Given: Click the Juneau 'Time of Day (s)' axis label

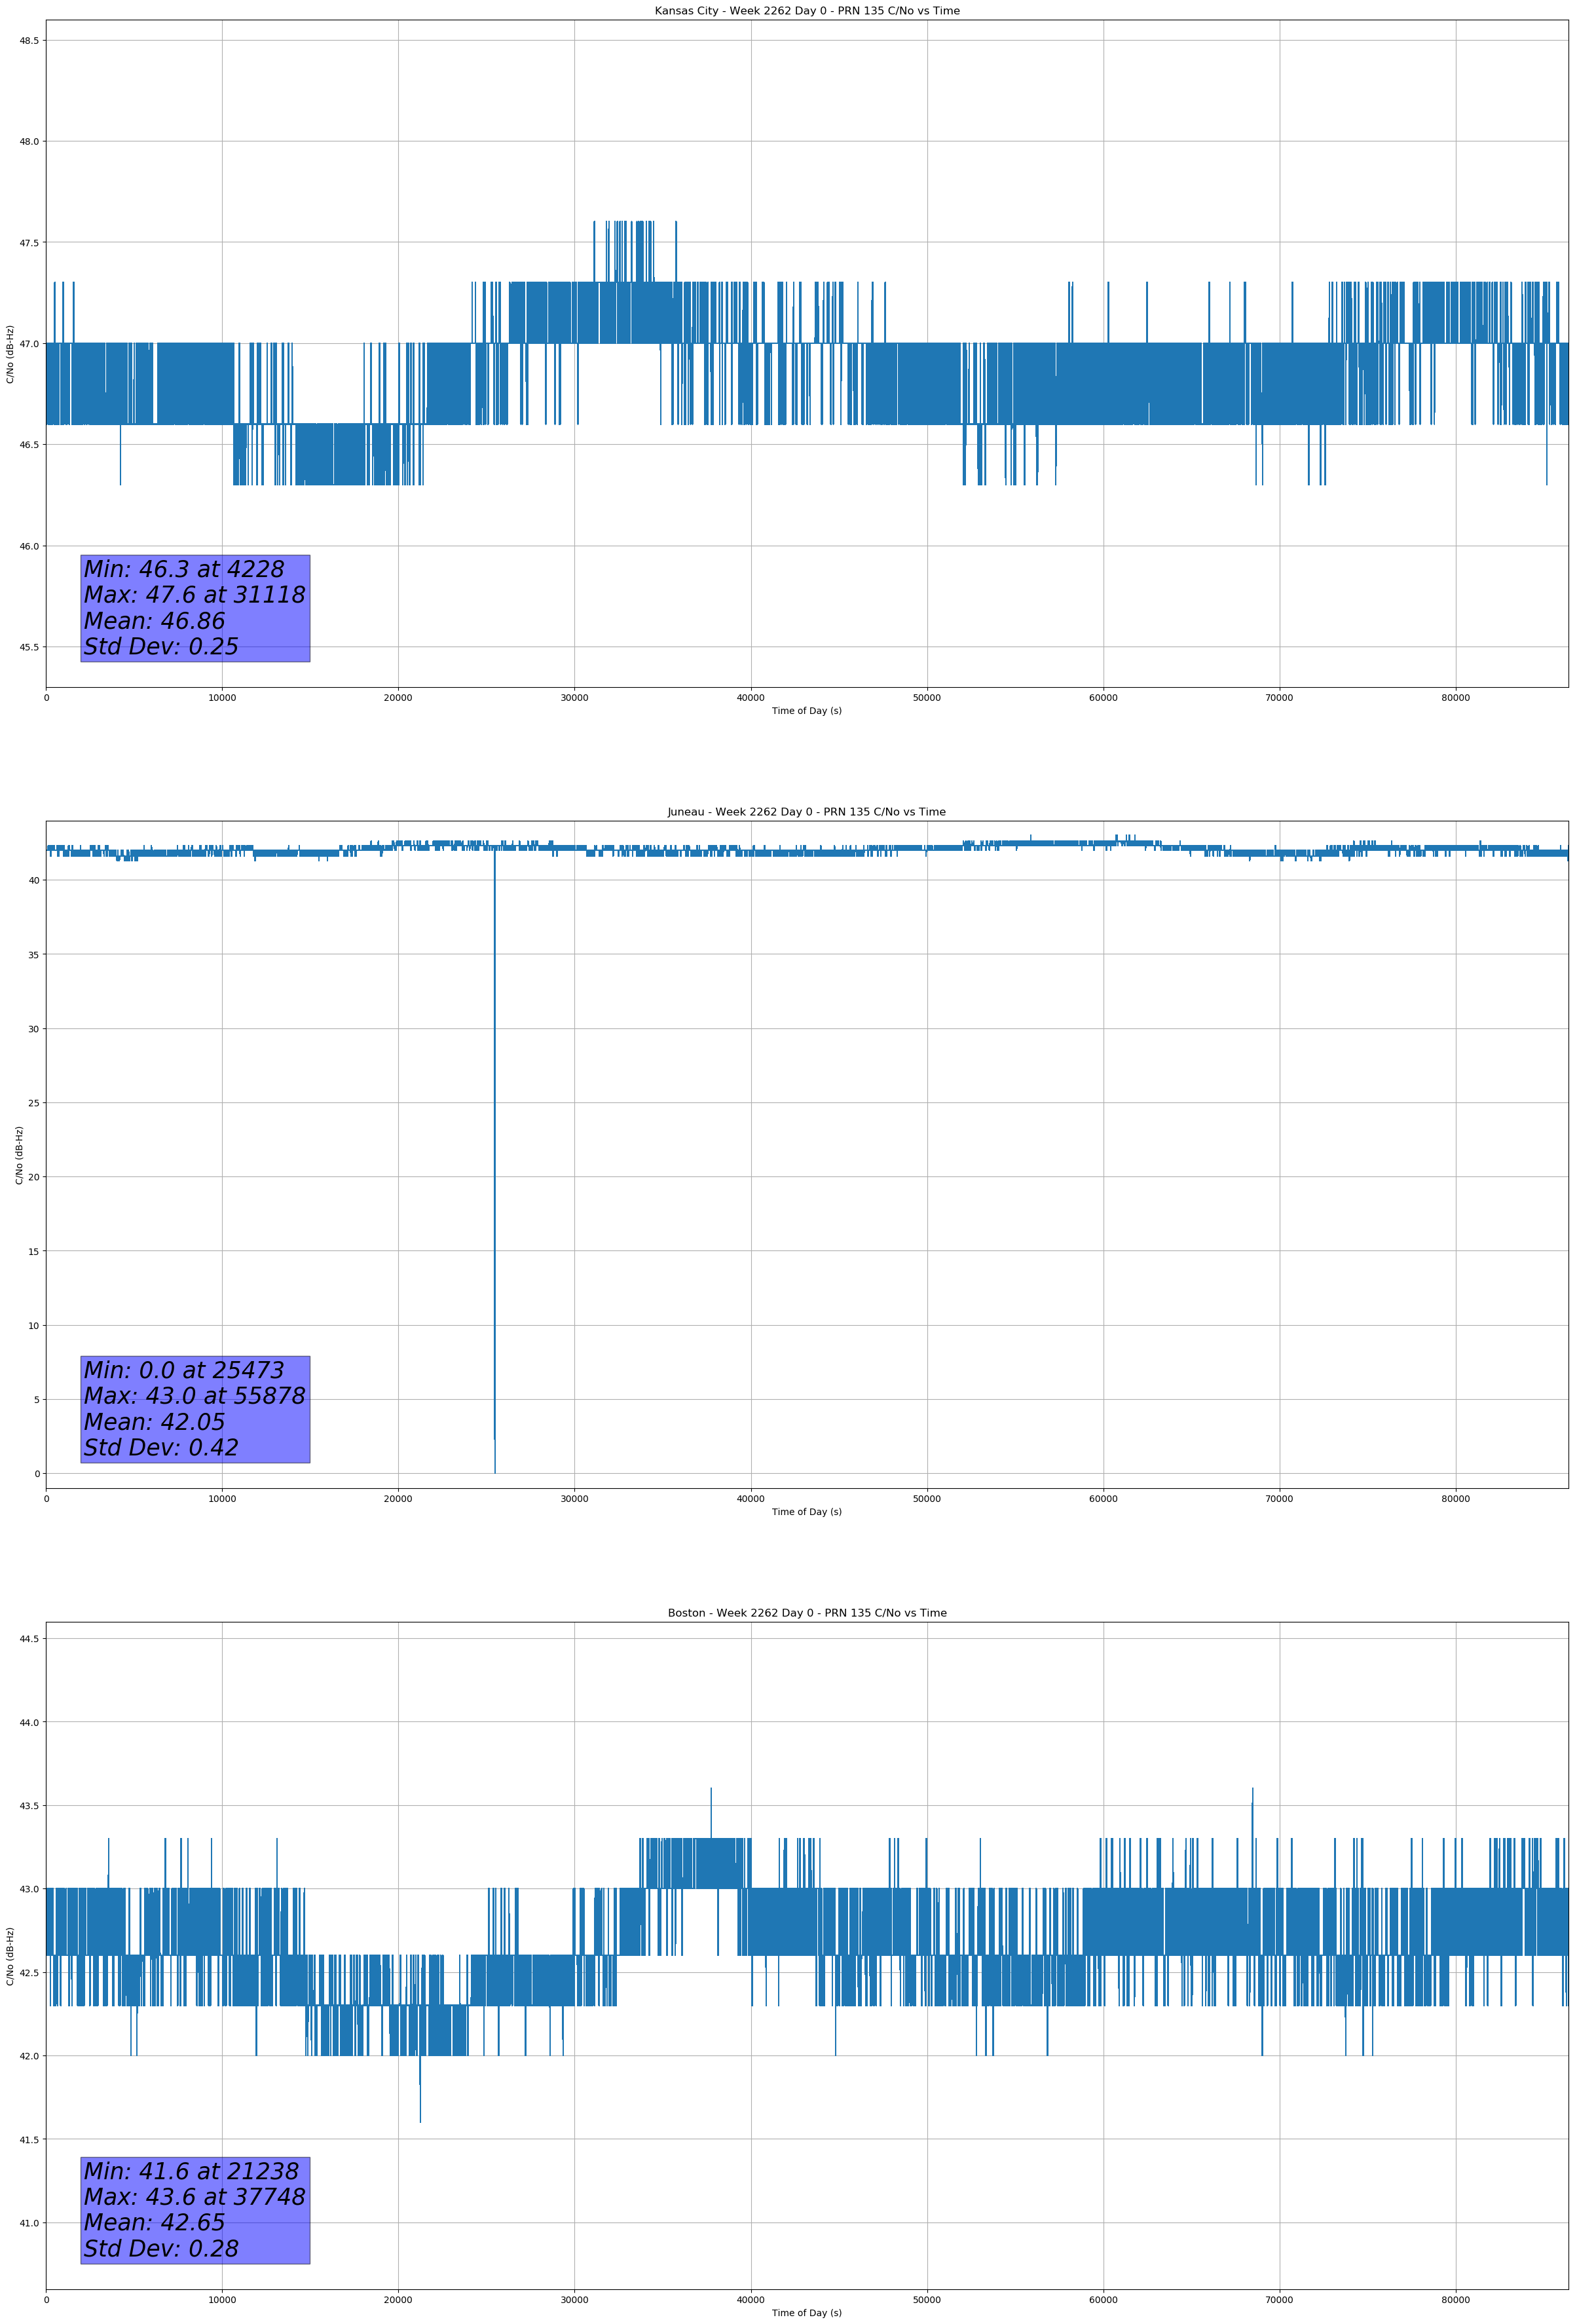Looking at the screenshot, I should coord(806,1512).
